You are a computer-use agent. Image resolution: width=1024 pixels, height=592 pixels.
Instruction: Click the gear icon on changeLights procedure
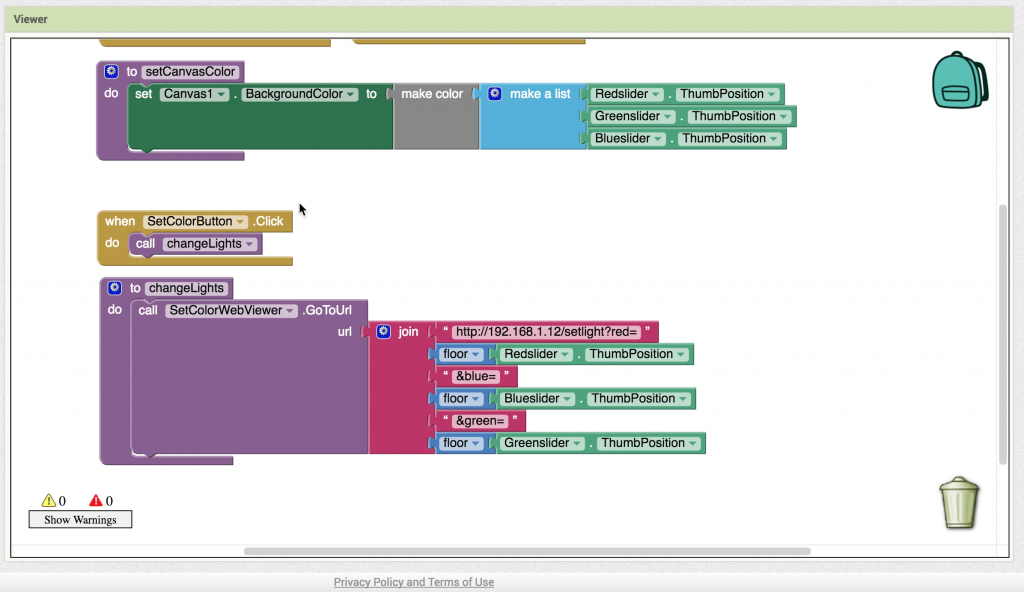[x=115, y=288]
